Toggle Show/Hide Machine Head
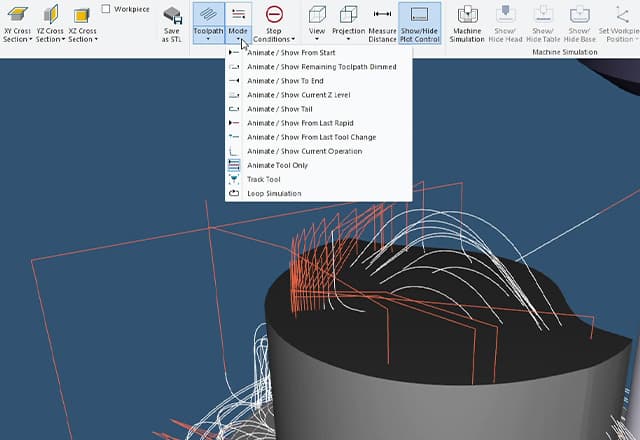Screen dimensions: 640x440 click(x=505, y=15)
